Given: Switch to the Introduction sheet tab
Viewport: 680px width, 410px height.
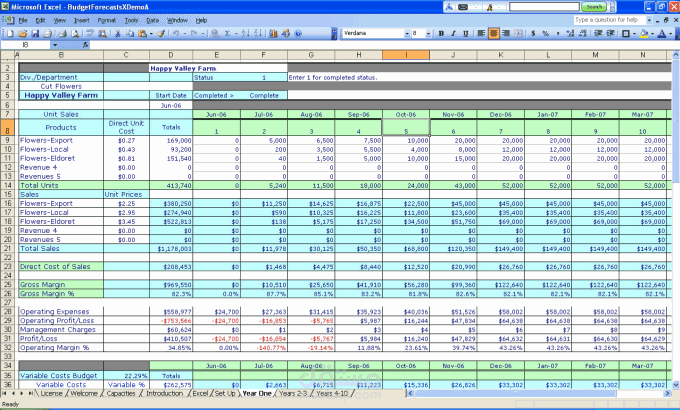Looking at the screenshot, I should click(x=164, y=394).
